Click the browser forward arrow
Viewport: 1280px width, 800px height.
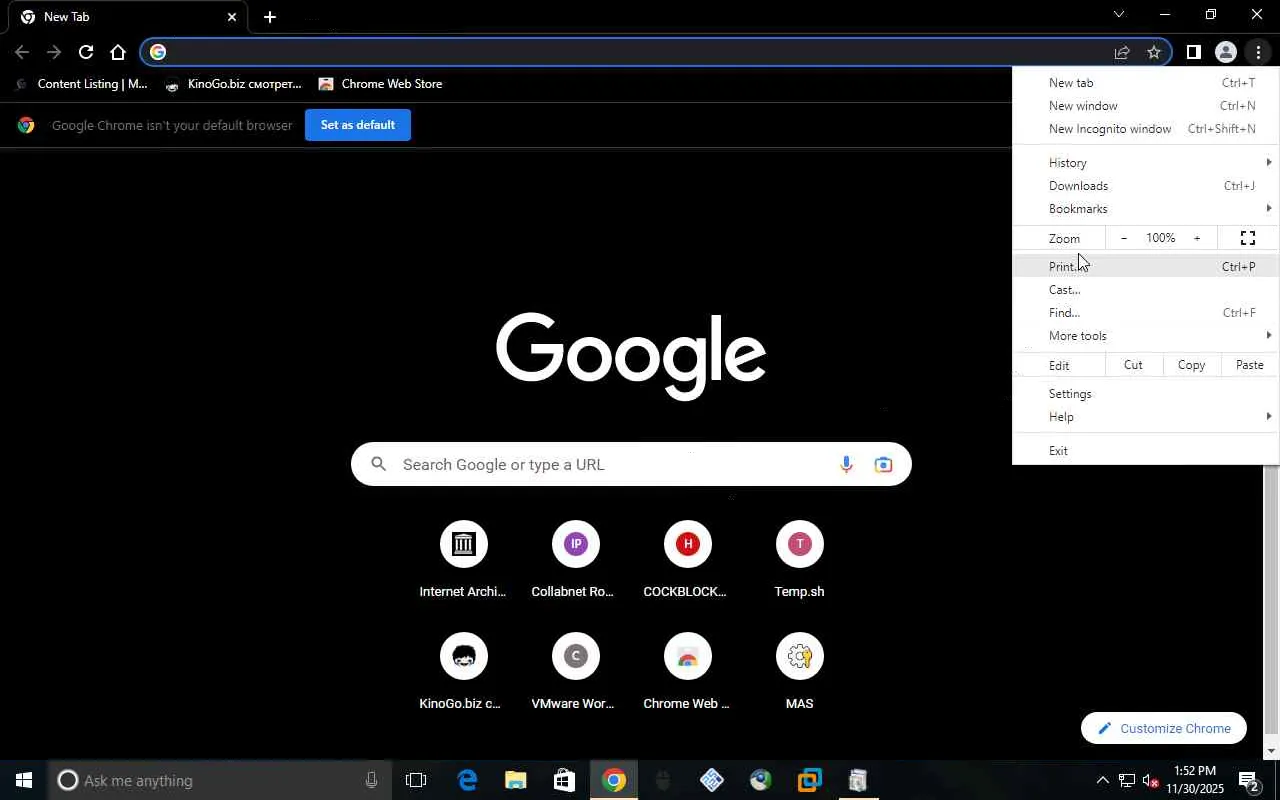tap(54, 52)
